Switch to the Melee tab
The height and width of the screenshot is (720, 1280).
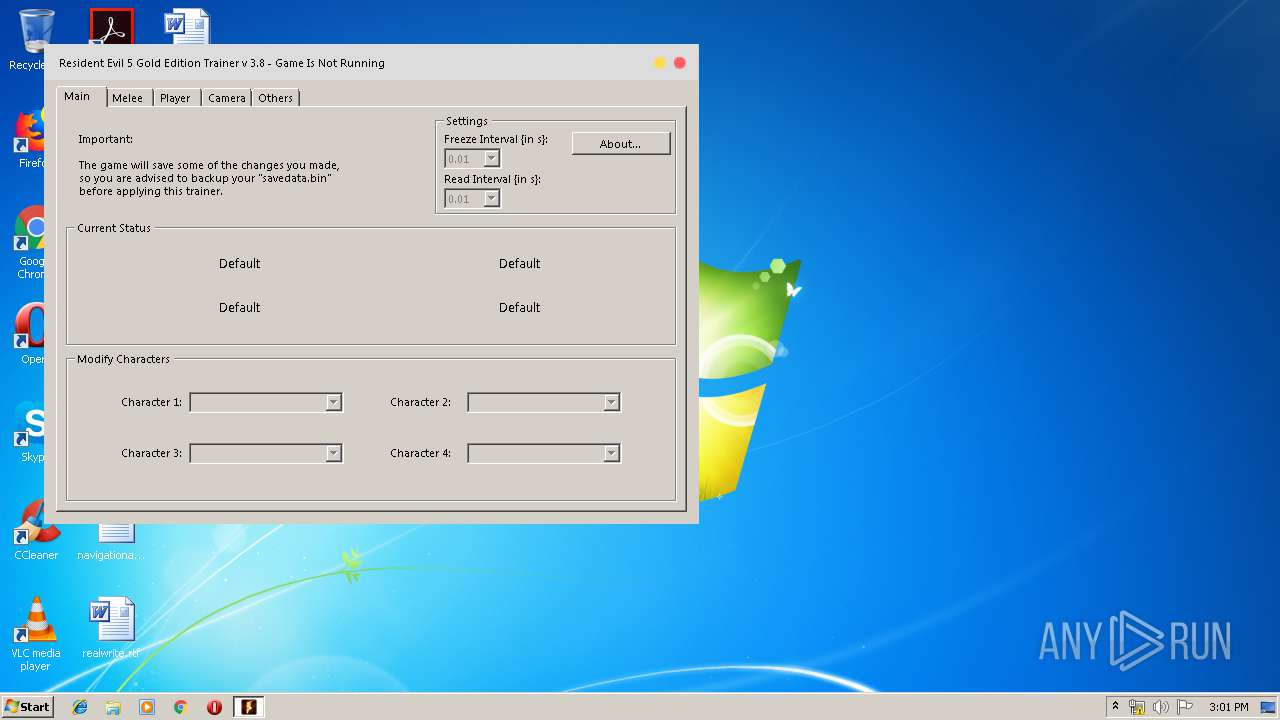point(127,98)
